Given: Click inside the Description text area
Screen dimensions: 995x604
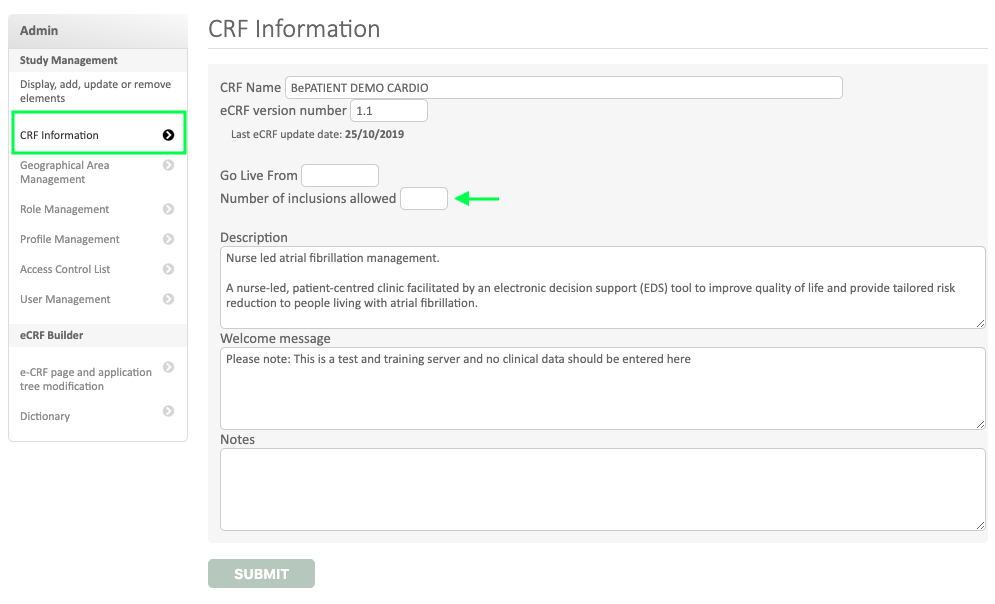Looking at the screenshot, I should coord(603,287).
